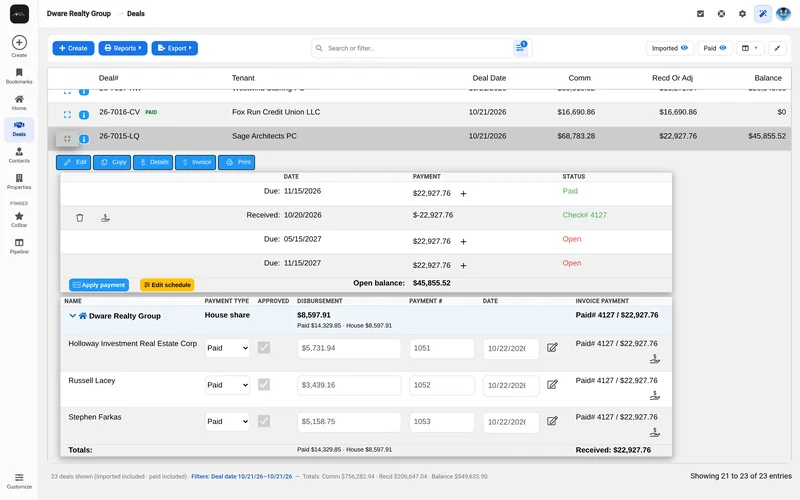Viewport: 800px width, 500px height.
Task: Select Deals in the sidebar
Action: pos(19,129)
